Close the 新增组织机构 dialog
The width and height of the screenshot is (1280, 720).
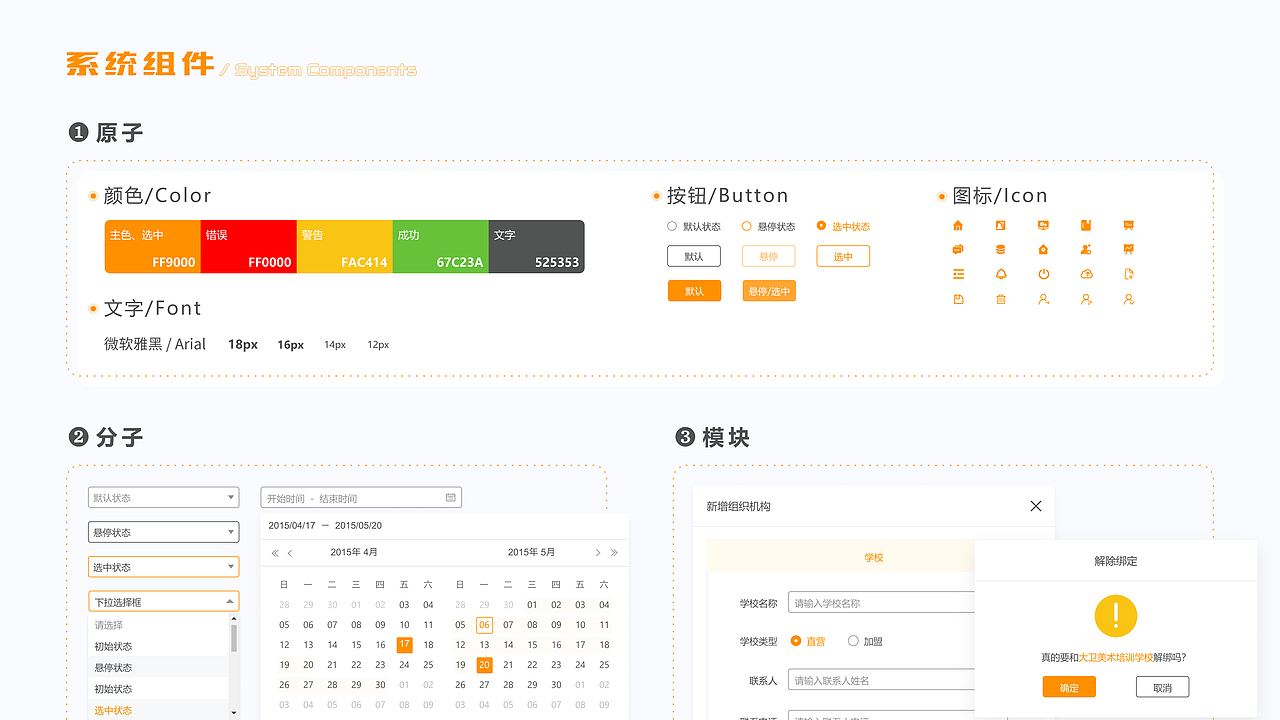1036,506
